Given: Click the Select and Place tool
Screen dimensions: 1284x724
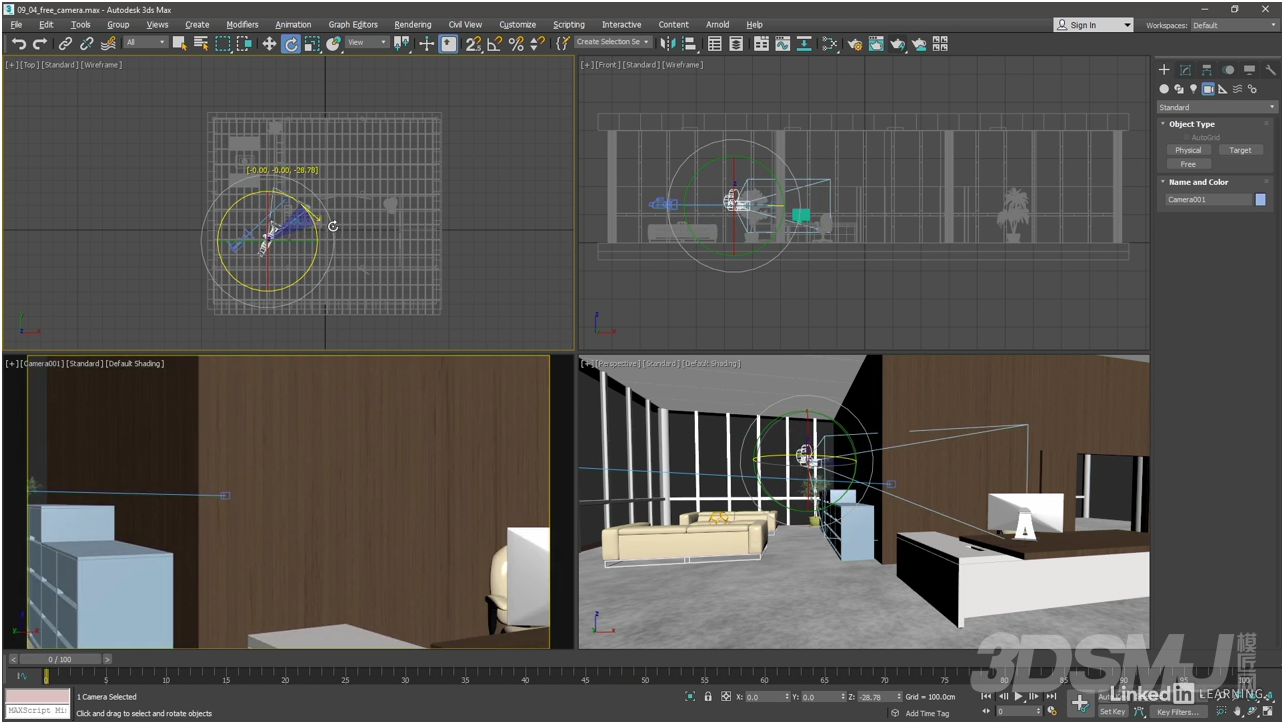Looking at the screenshot, I should click(x=334, y=43).
